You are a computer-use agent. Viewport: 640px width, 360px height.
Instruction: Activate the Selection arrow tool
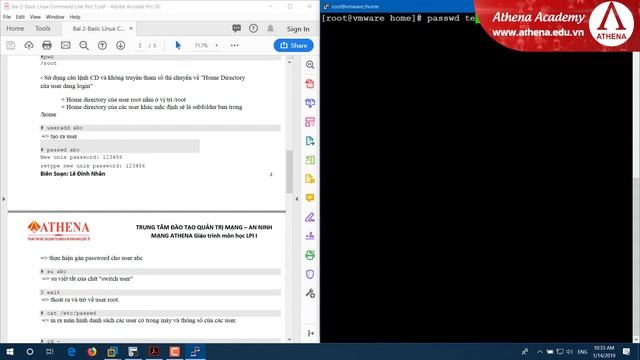178,45
